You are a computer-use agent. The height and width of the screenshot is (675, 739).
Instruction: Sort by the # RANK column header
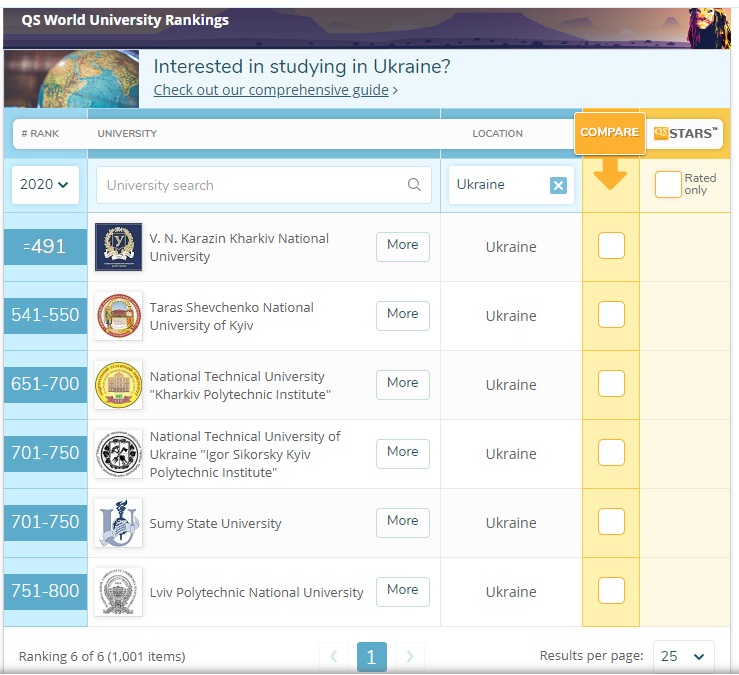pos(40,133)
